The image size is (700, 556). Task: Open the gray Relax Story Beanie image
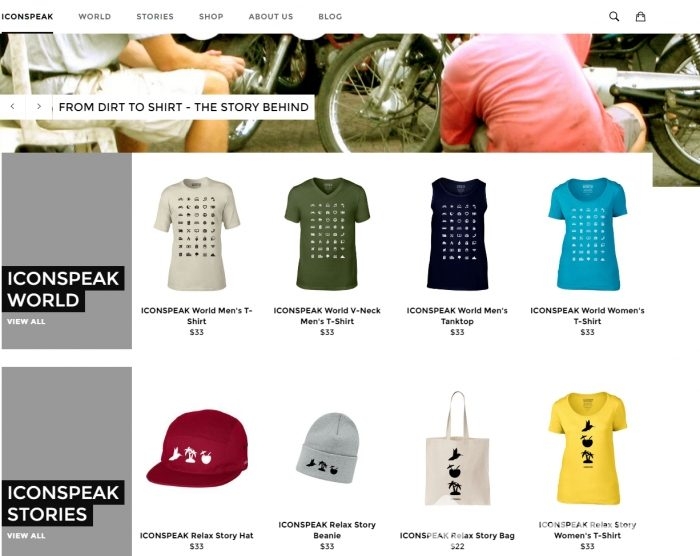tap(328, 448)
